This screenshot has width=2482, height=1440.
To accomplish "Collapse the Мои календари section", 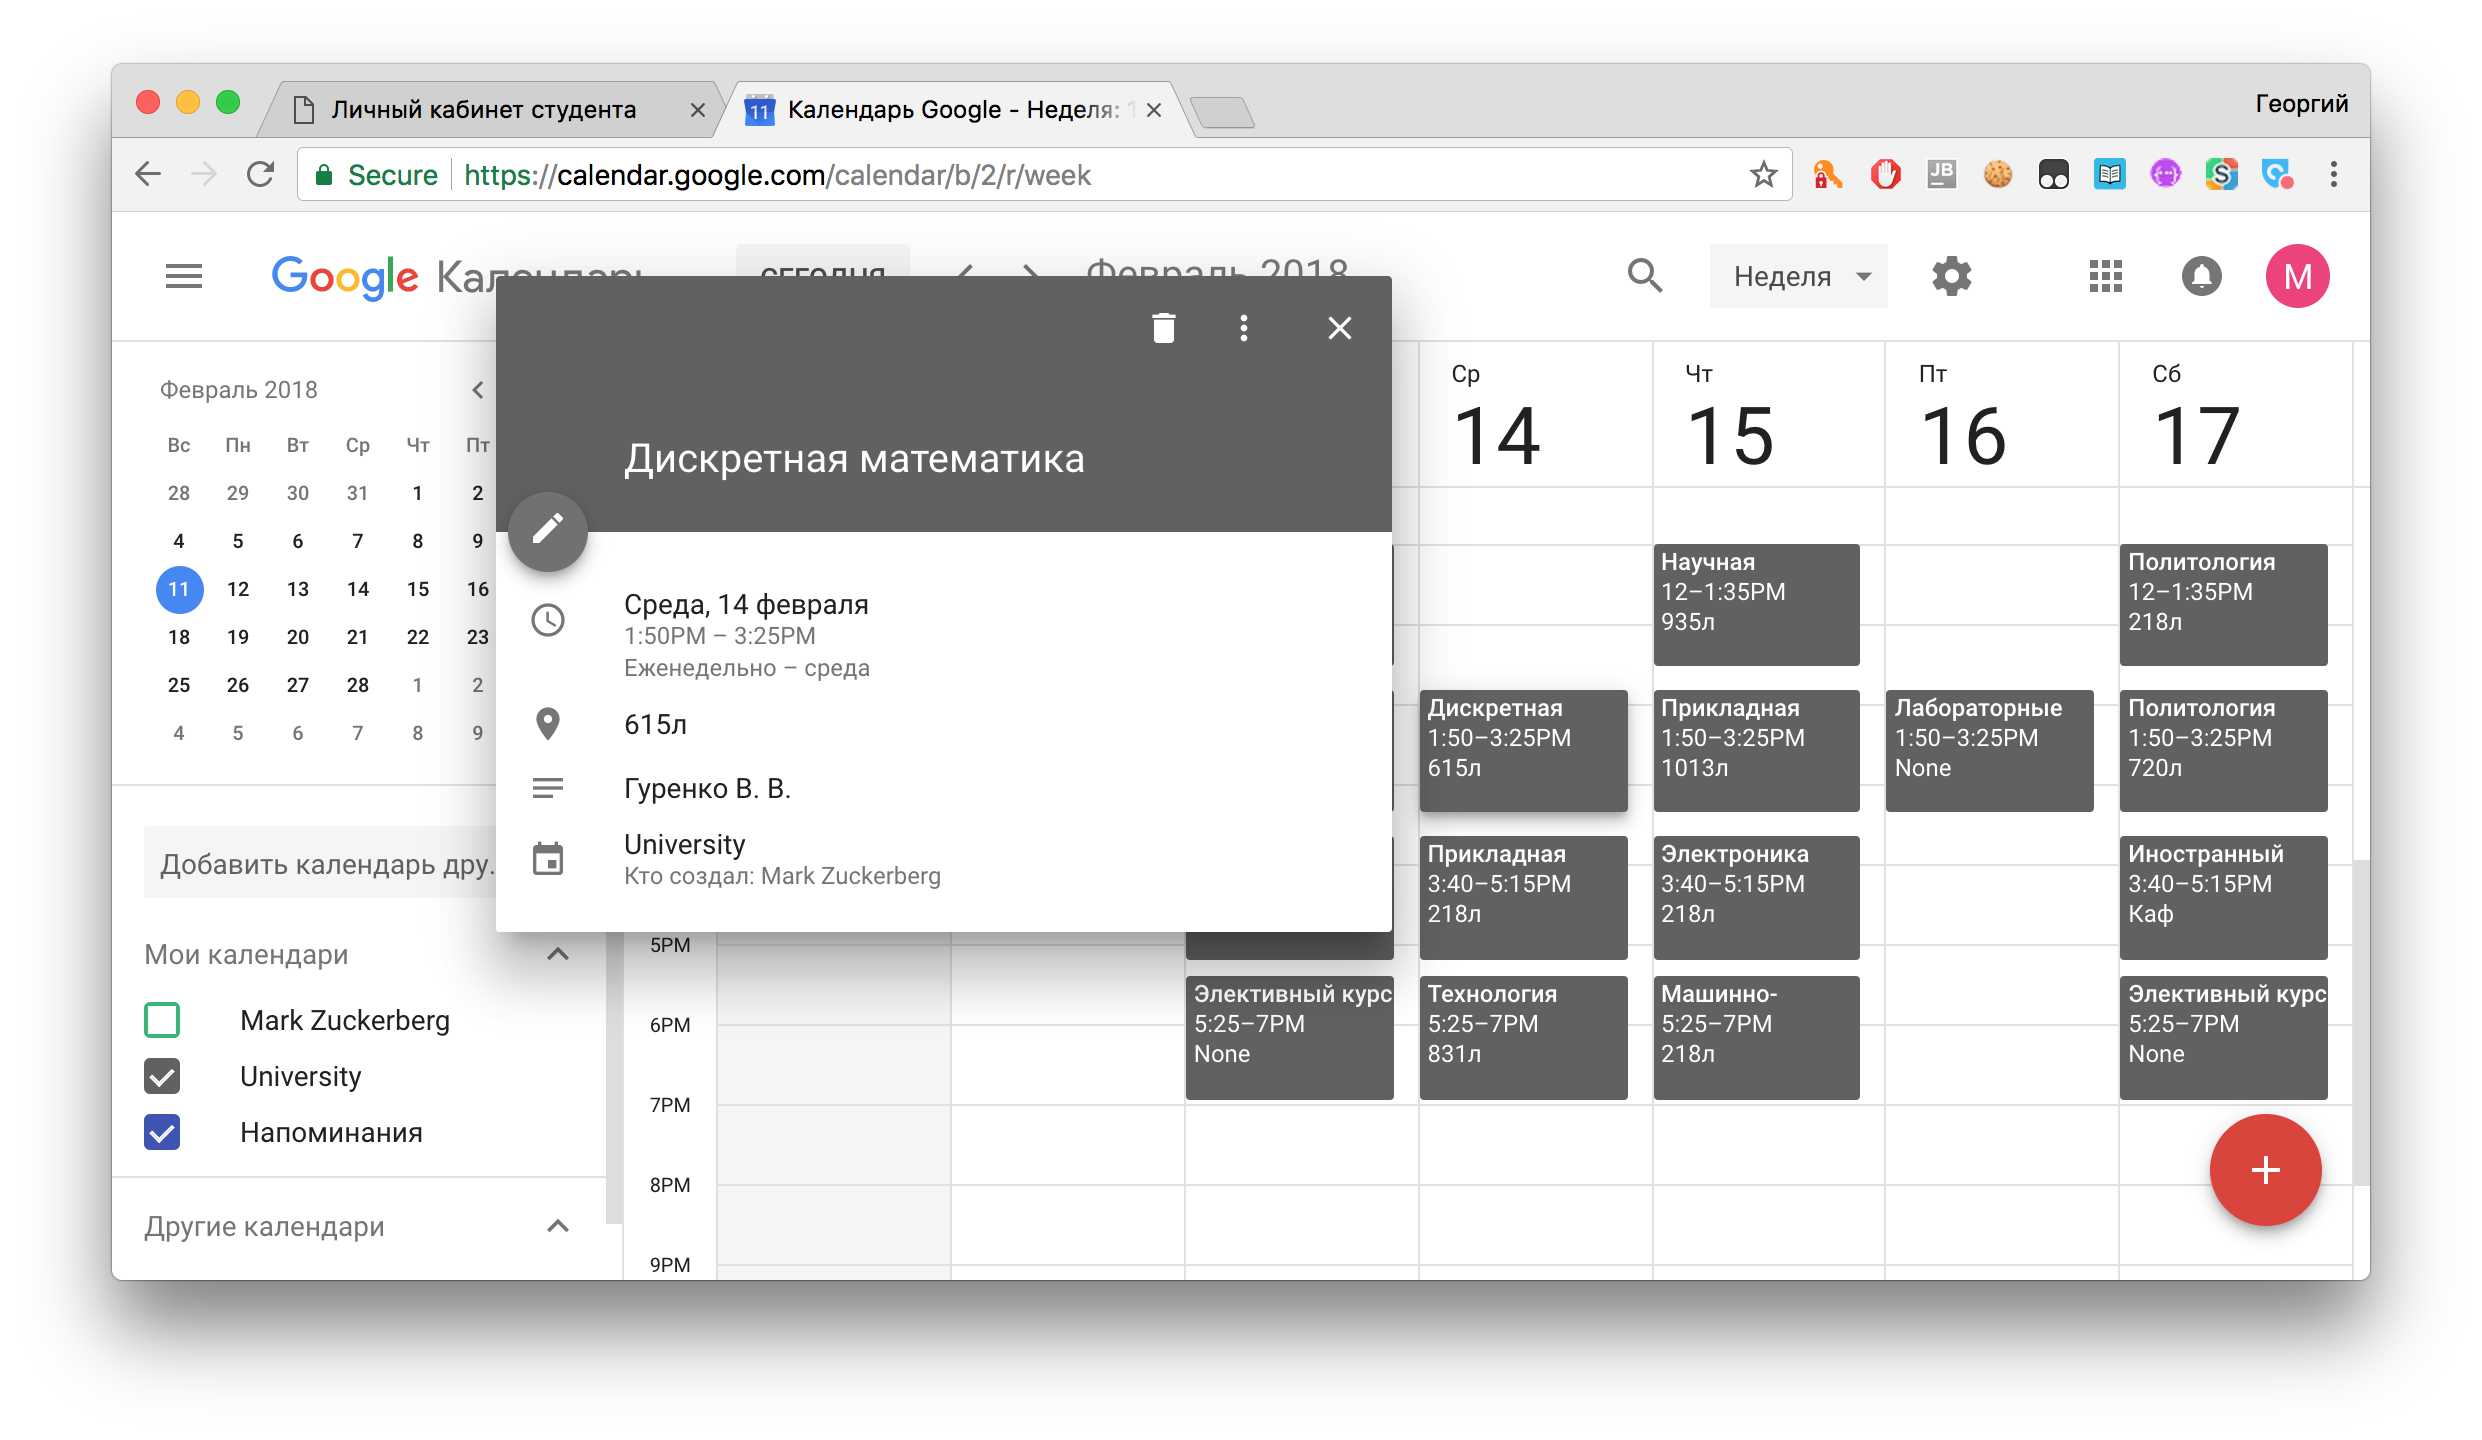I will click(558, 954).
